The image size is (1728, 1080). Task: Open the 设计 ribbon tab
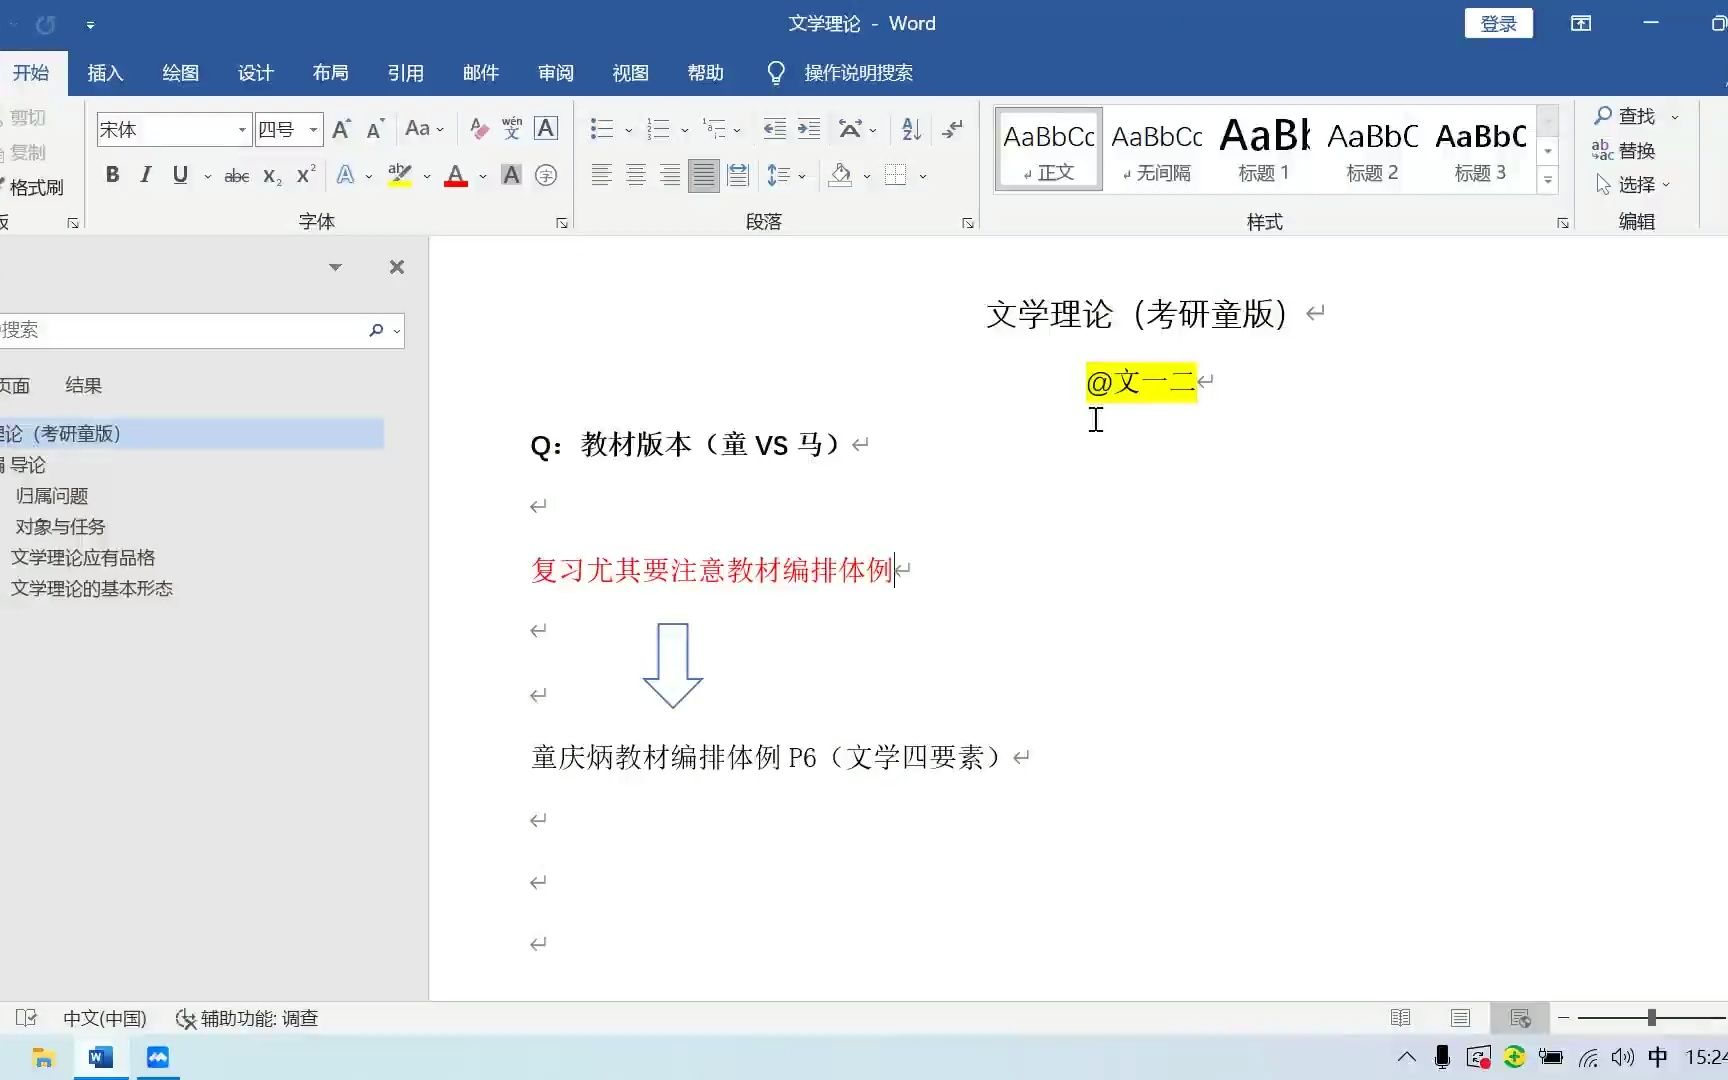coord(255,73)
